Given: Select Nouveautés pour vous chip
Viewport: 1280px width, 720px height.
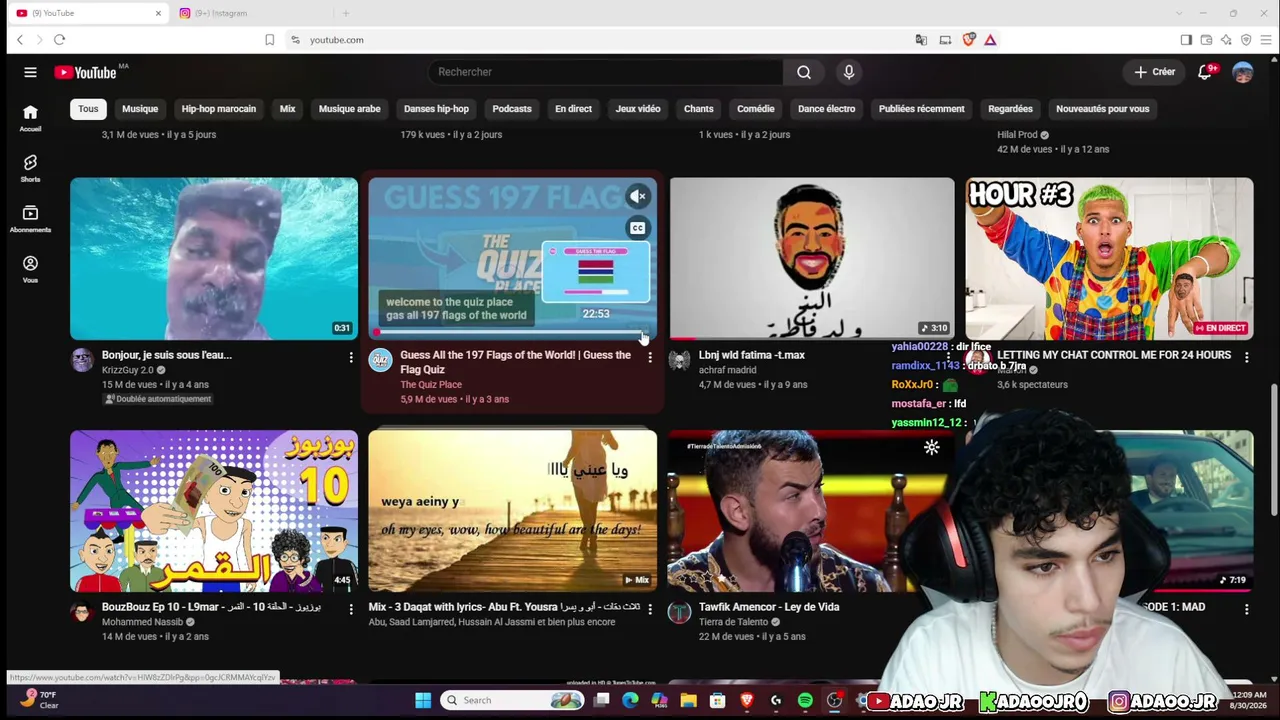Looking at the screenshot, I should click(1103, 109).
